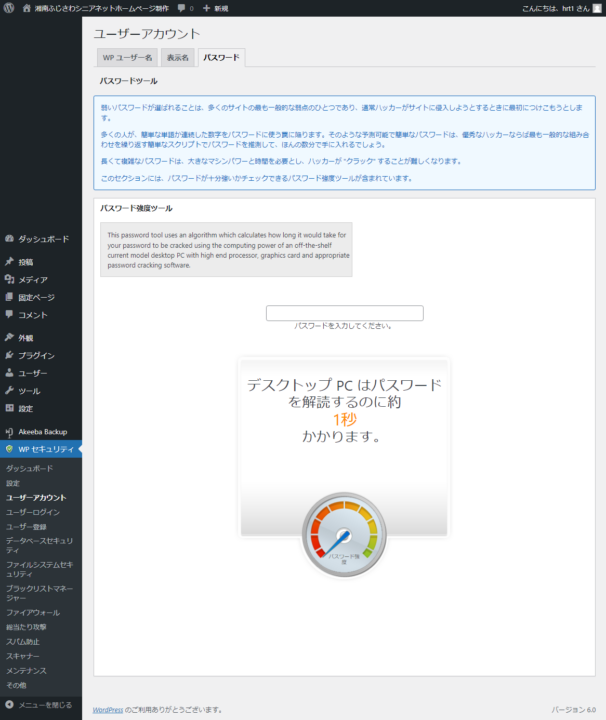Screen dimensions: 606x720
Task: Open the メンテナンス submenu item
Action: (x=26, y=670)
